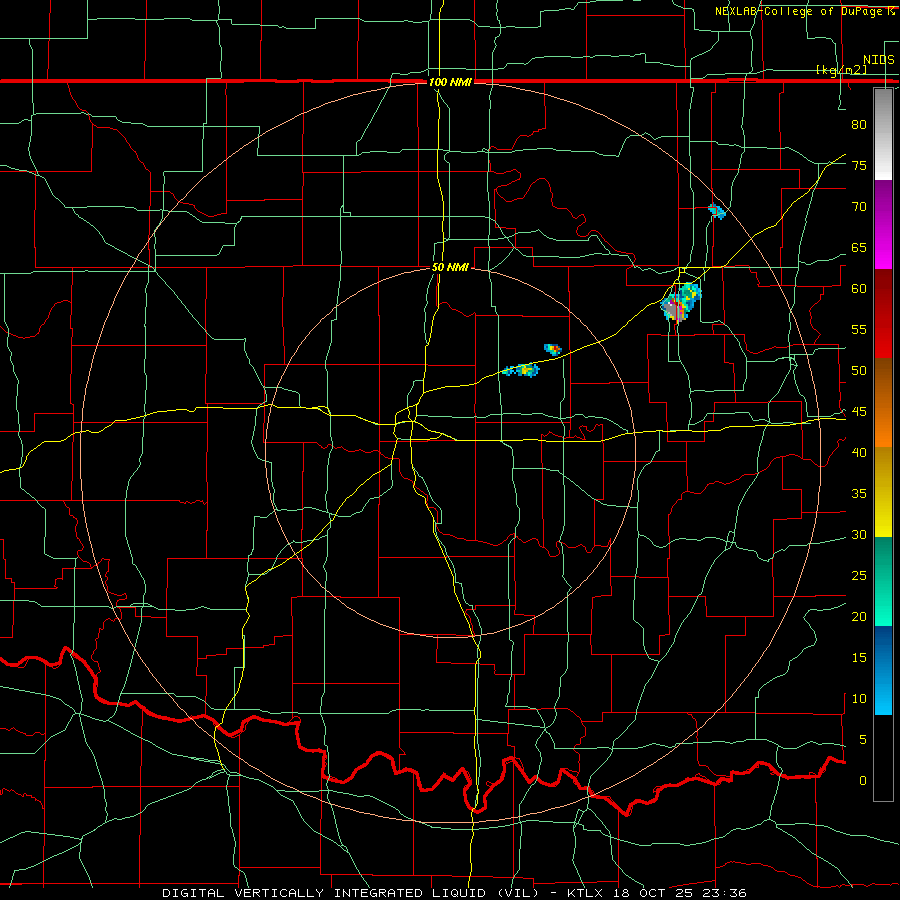The image size is (900, 900).
Task: Click the 30 value on the legend
Action: [859, 534]
